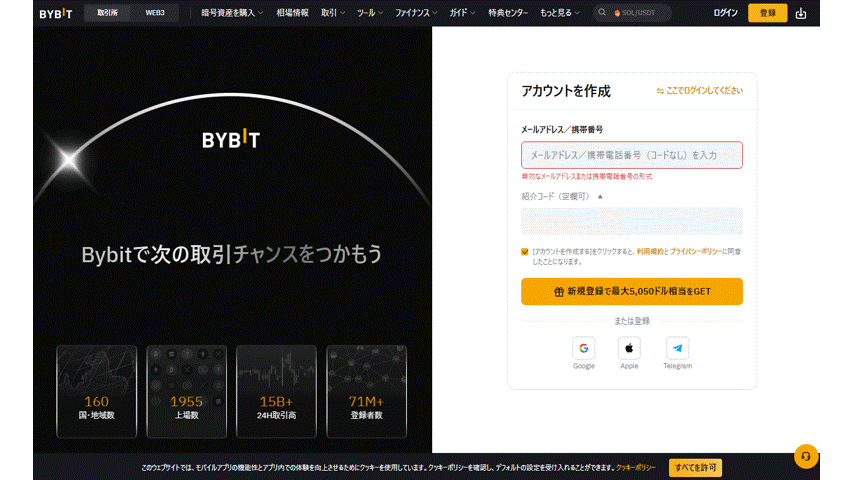Open the headset support chat icon
The width and height of the screenshot is (853, 480).
(806, 456)
